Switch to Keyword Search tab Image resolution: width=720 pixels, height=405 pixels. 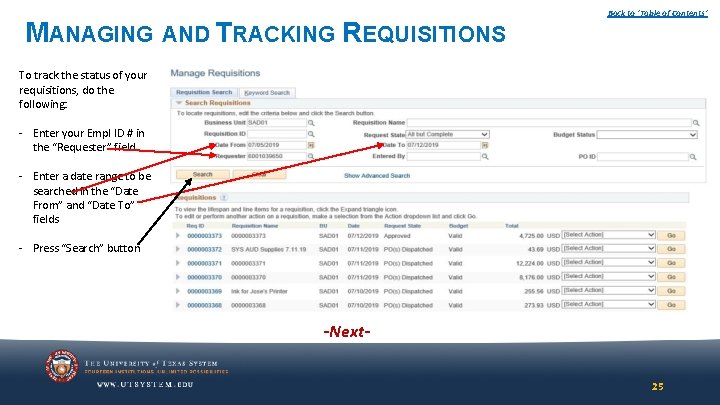(267, 93)
